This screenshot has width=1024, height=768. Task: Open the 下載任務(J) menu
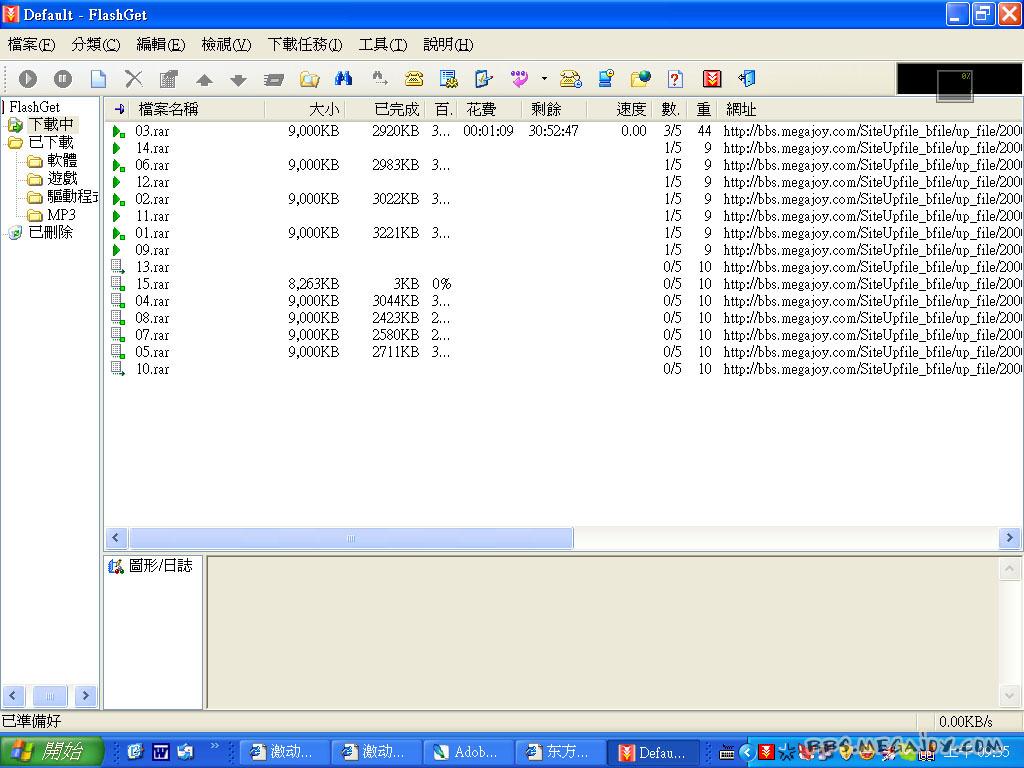(305, 44)
